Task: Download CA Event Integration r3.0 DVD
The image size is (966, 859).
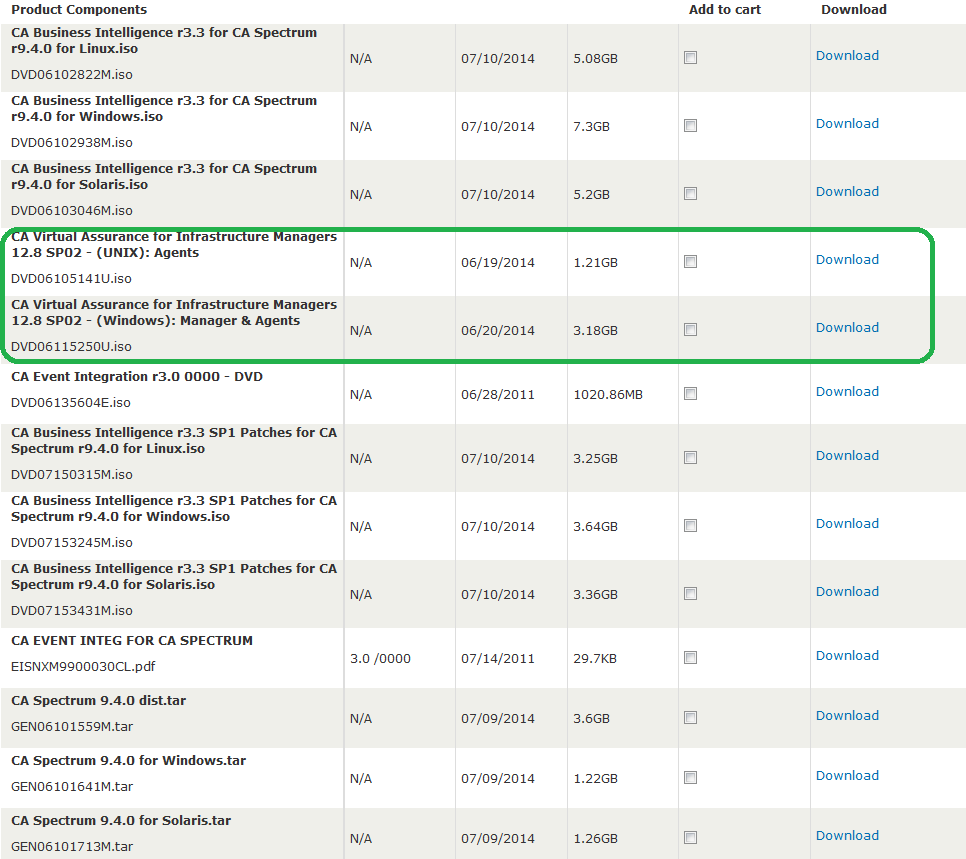Action: tap(847, 392)
